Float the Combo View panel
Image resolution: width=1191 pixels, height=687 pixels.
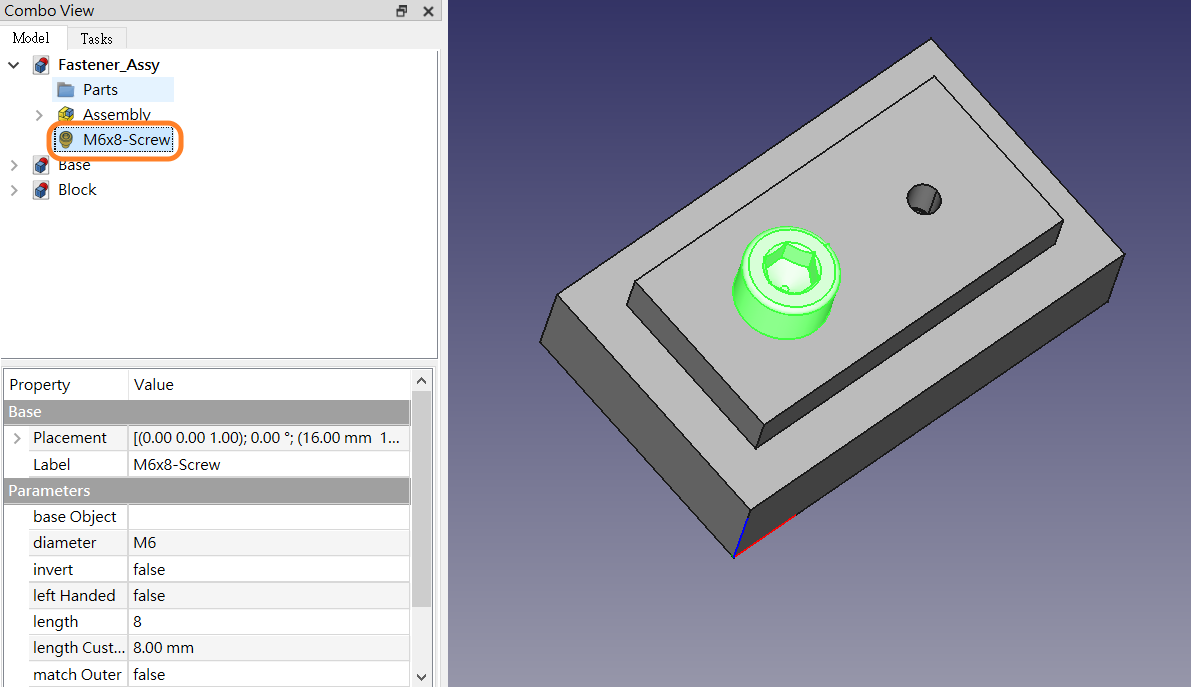[402, 11]
